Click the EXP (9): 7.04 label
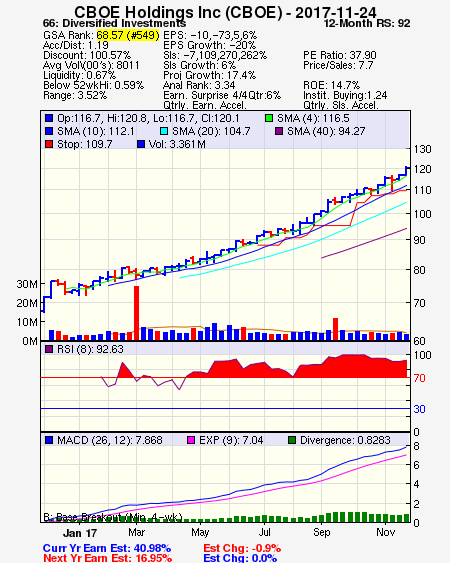Image resolution: width=450 pixels, height=563 pixels. coord(231,440)
